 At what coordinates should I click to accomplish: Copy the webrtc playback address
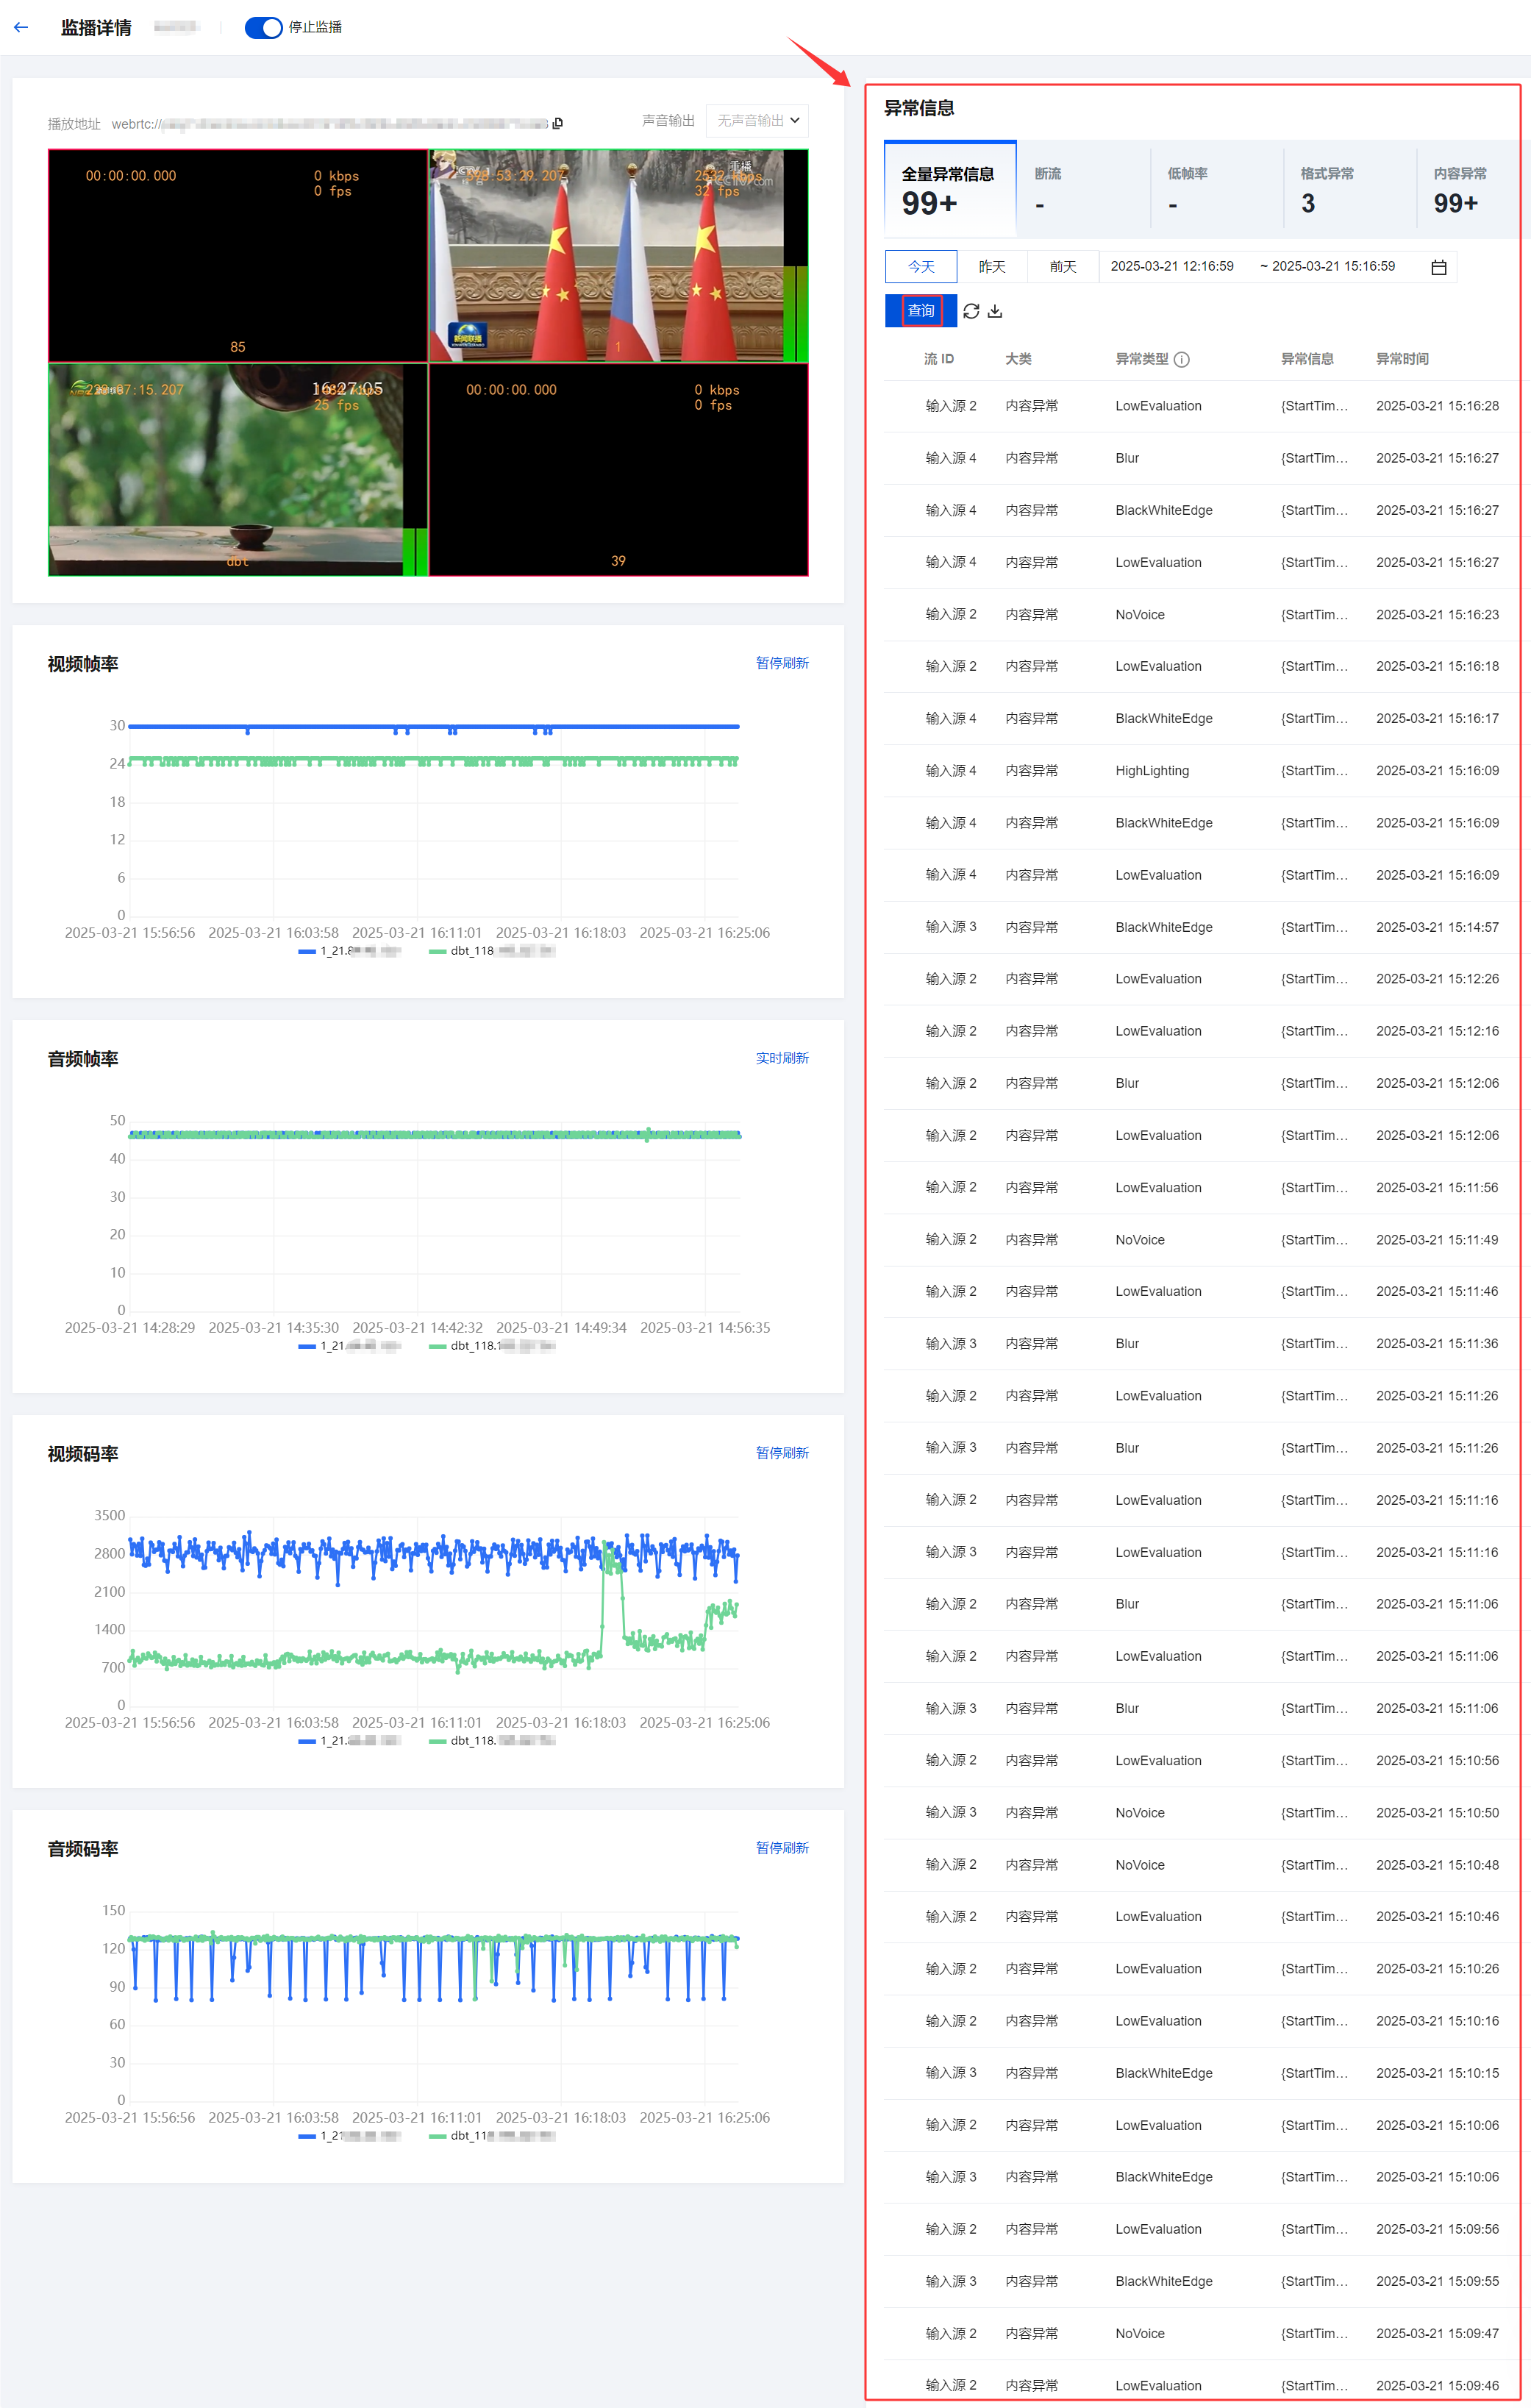point(557,123)
